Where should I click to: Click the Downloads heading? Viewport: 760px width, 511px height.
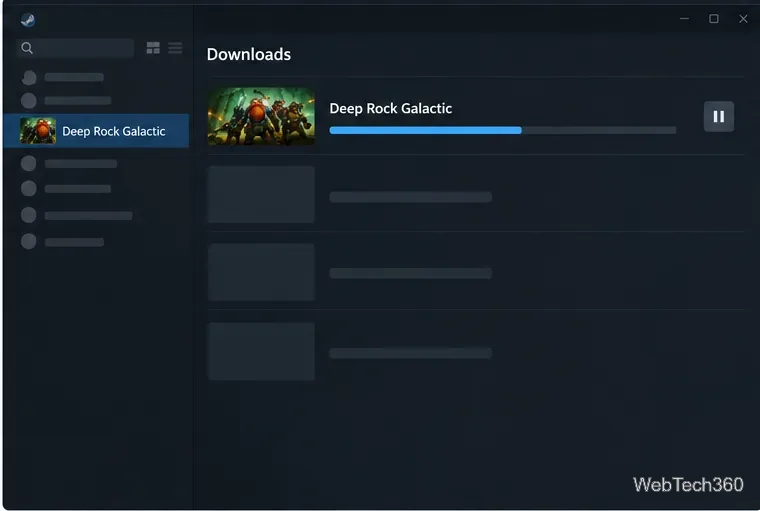(249, 54)
